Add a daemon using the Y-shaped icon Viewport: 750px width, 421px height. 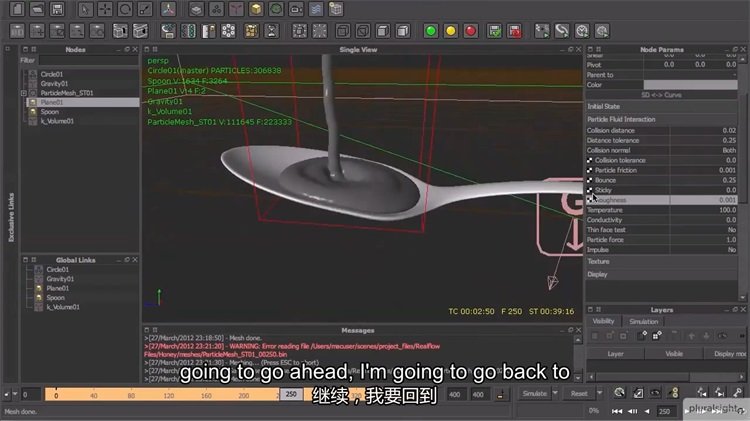pyautogui.click(x=236, y=9)
